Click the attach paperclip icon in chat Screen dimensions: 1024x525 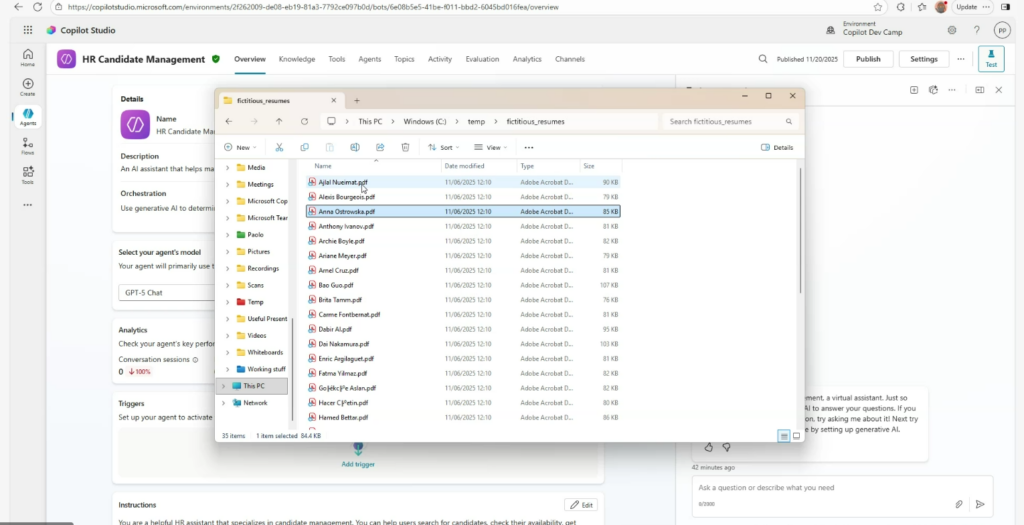tap(958, 504)
